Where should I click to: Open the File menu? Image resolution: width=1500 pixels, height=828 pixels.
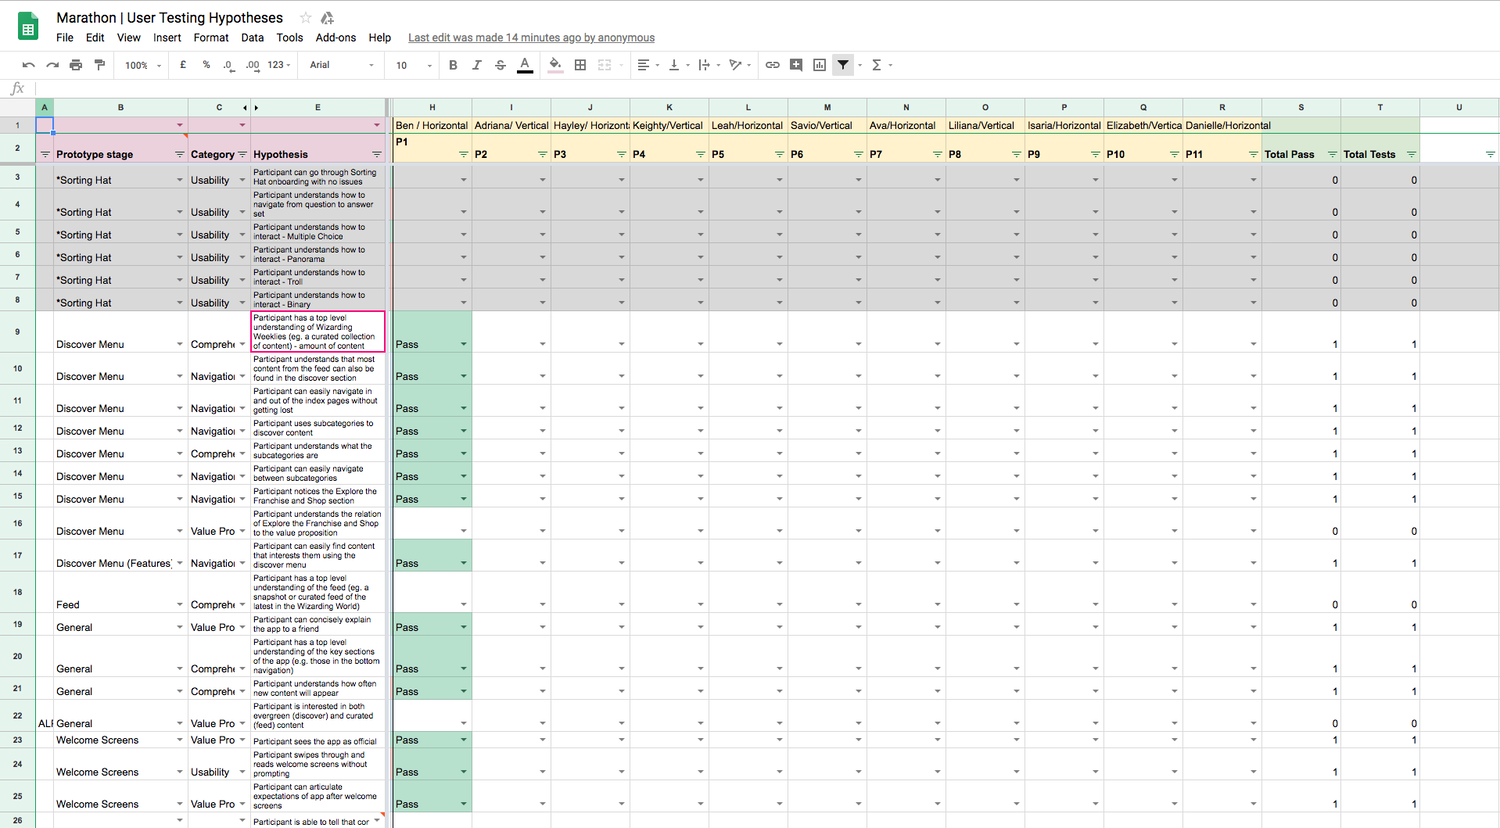[x=65, y=38]
